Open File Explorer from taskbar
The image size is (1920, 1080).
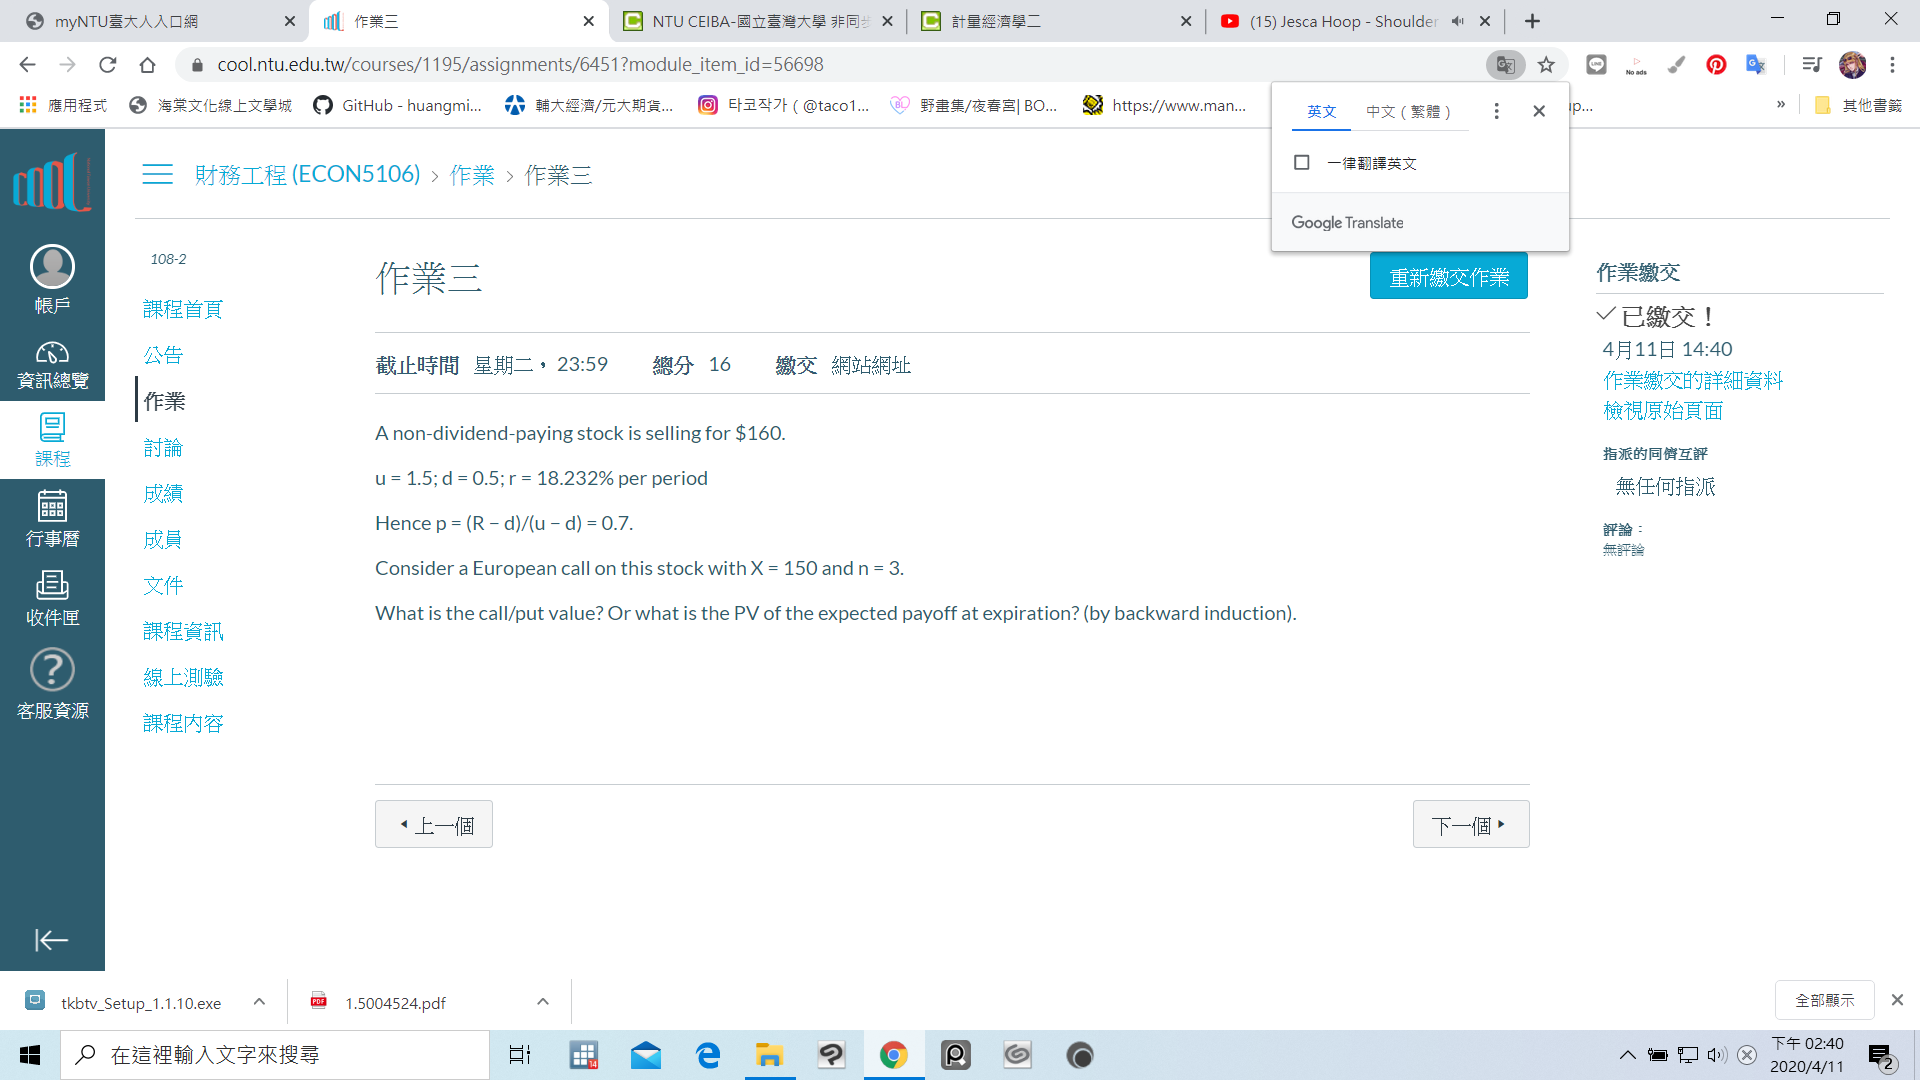click(x=768, y=1055)
